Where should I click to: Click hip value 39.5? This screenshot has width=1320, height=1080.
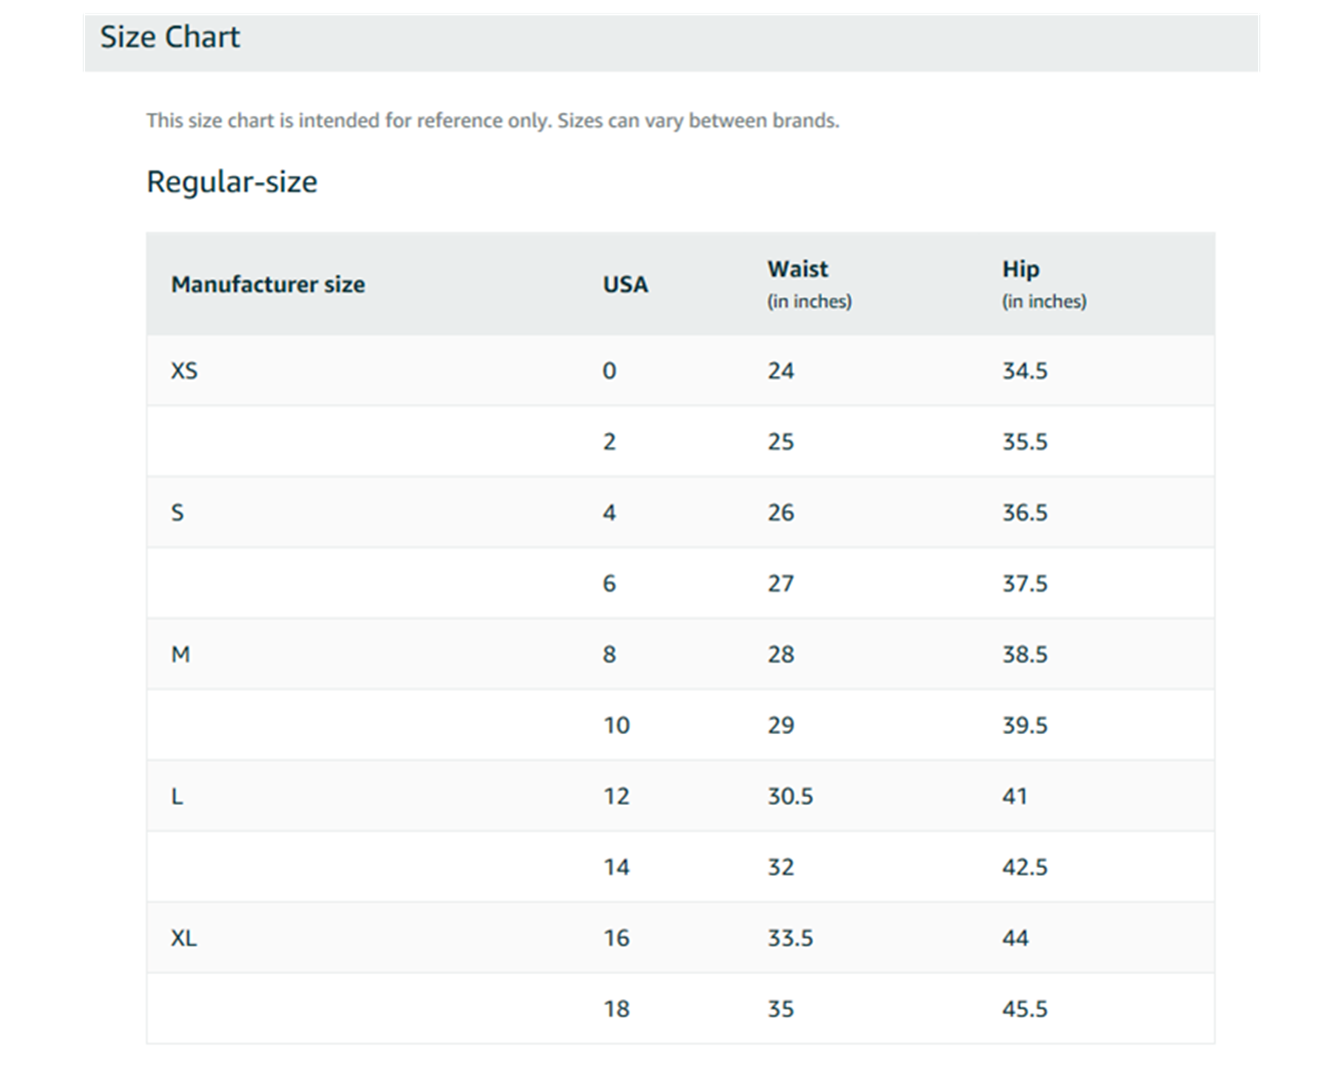pos(1025,726)
